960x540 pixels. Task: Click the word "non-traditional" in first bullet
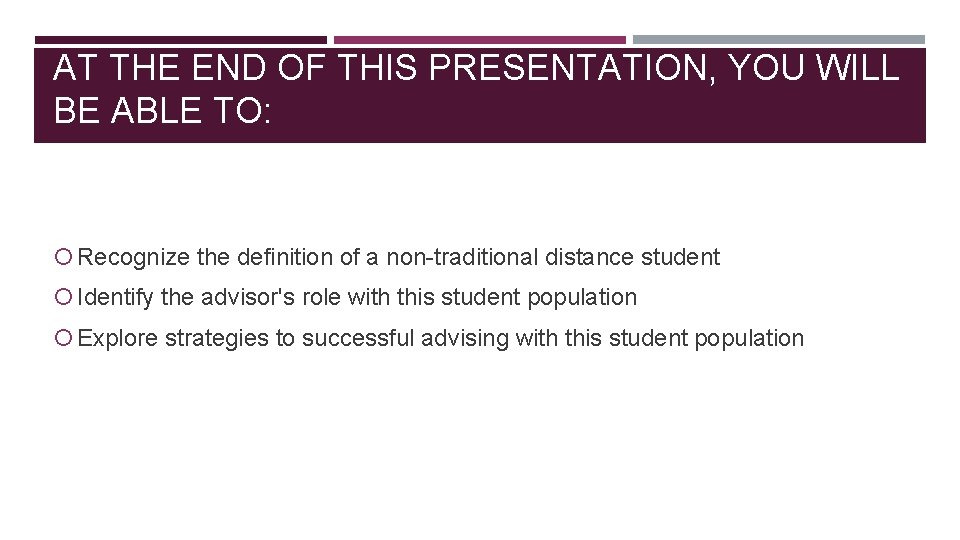coord(462,257)
